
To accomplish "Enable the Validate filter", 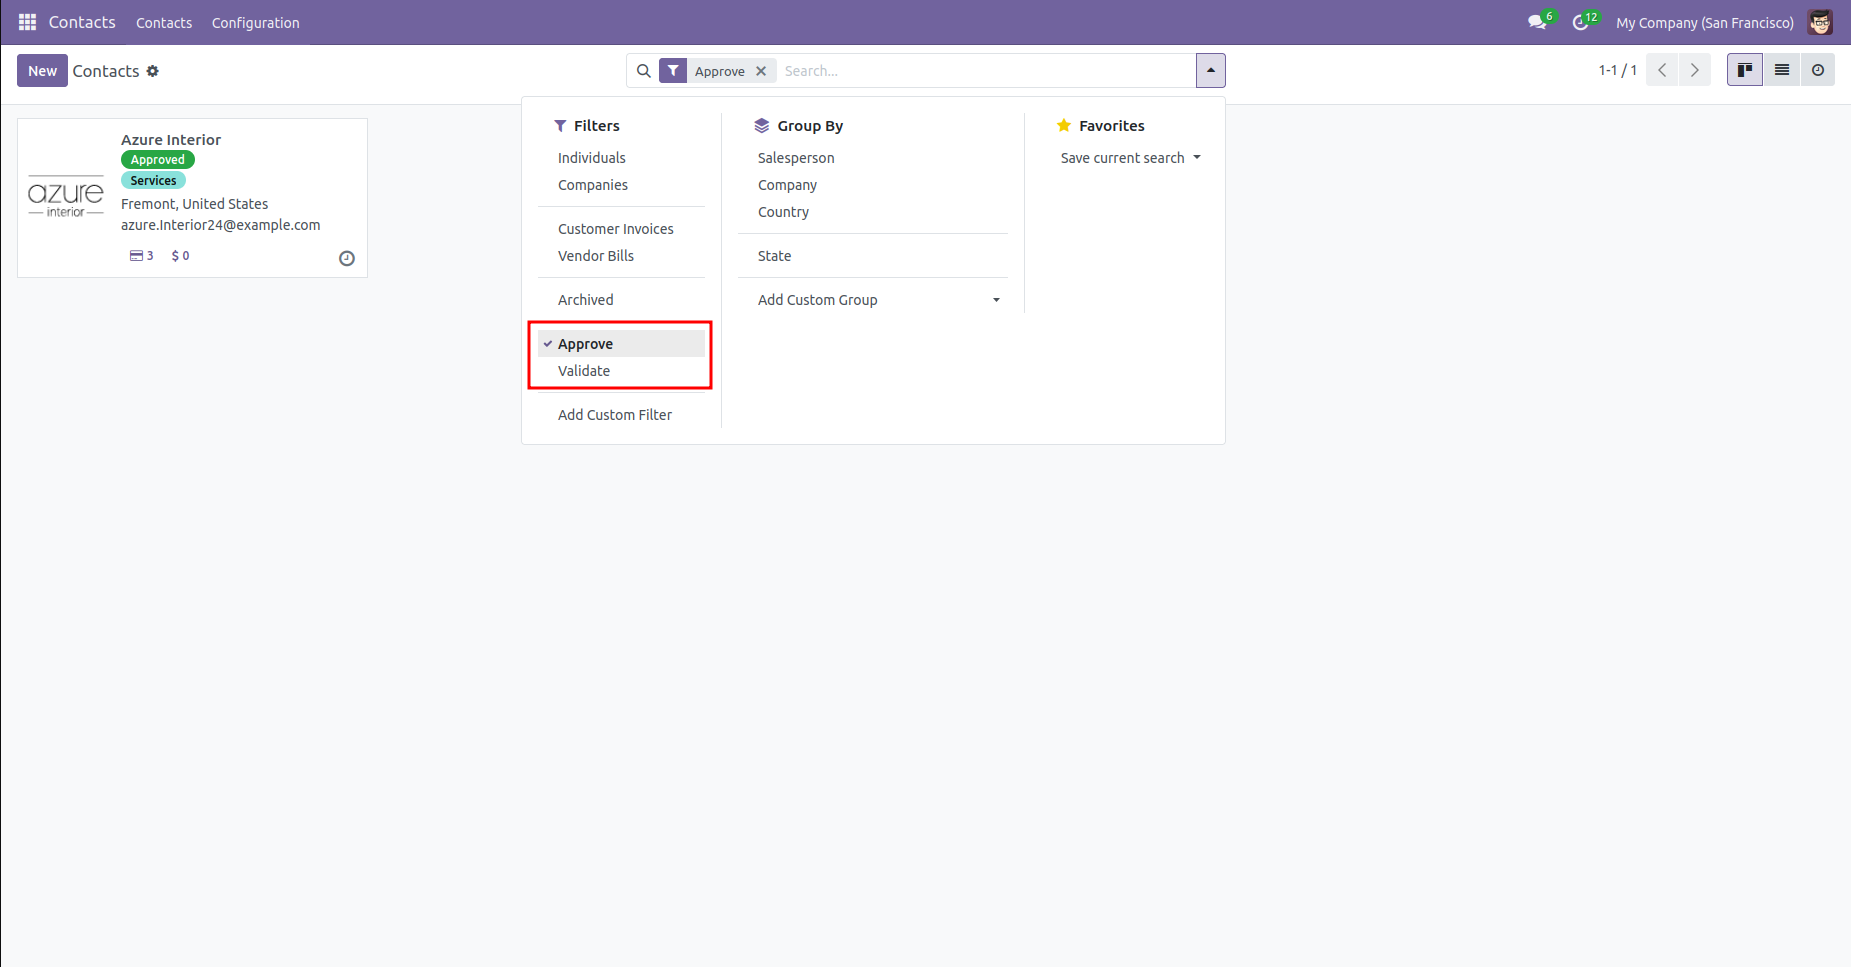I will 584,371.
